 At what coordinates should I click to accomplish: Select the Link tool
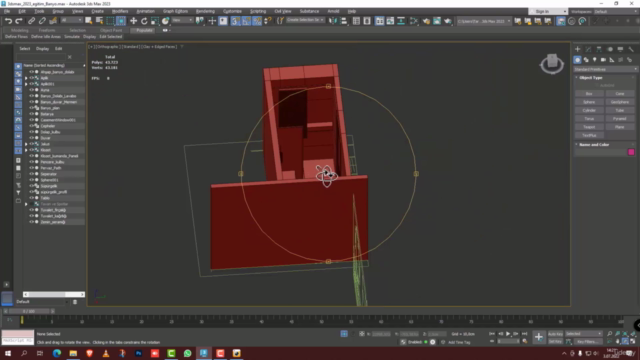pyautogui.click(x=31, y=21)
